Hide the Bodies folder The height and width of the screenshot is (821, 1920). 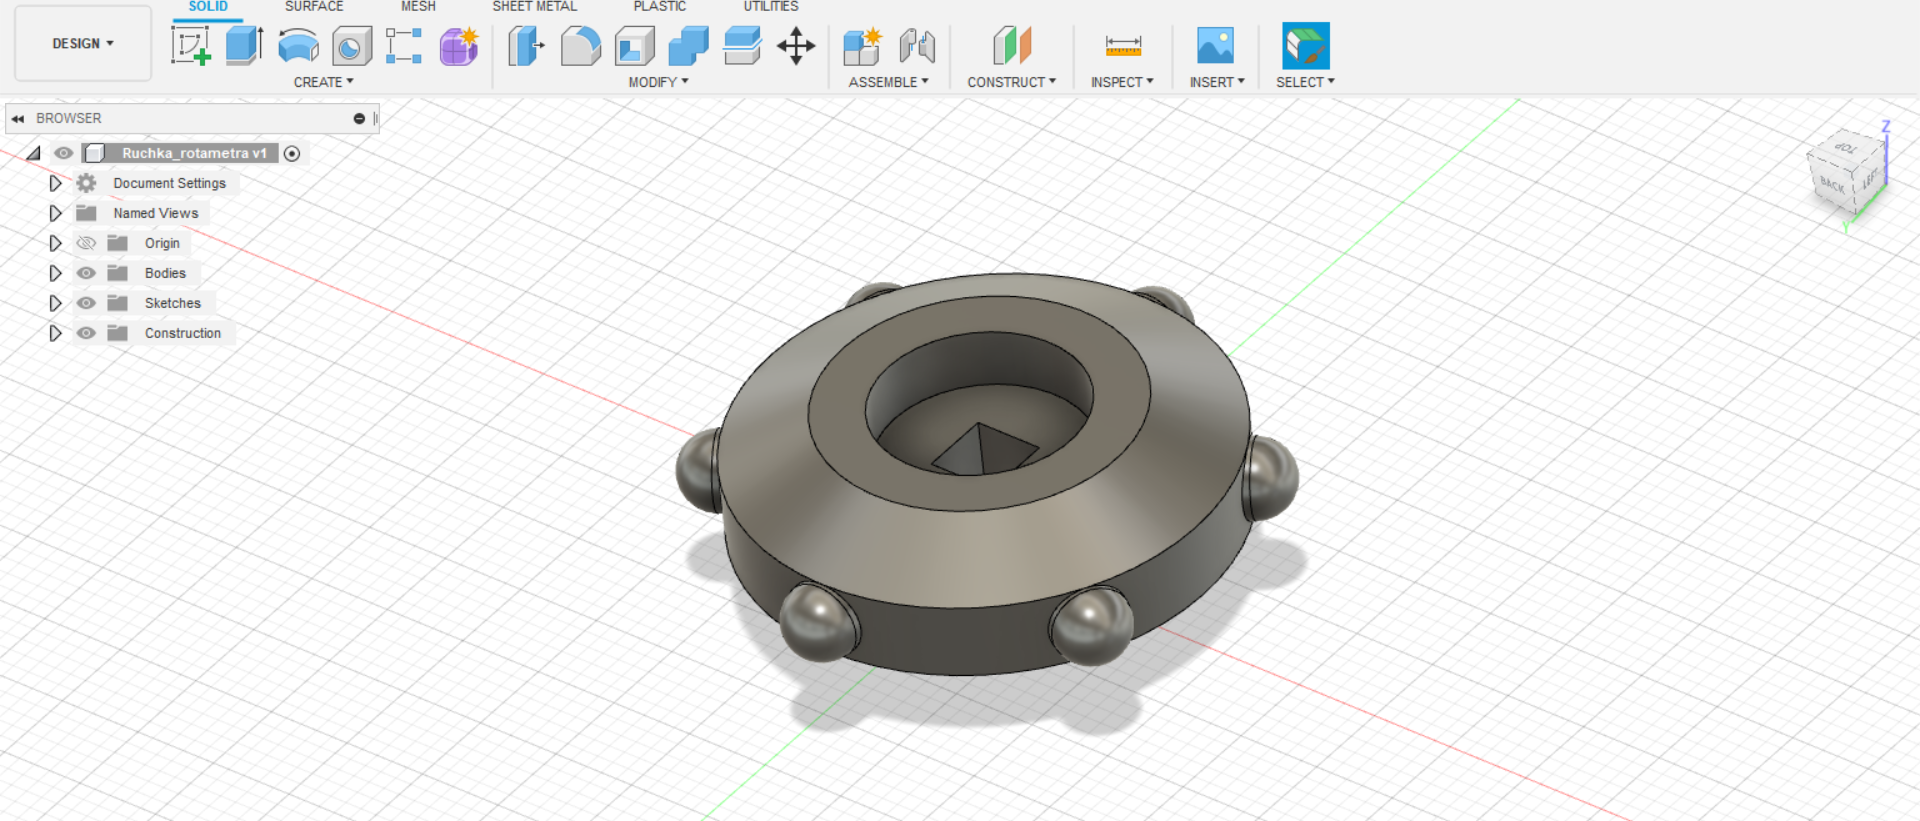tap(87, 273)
